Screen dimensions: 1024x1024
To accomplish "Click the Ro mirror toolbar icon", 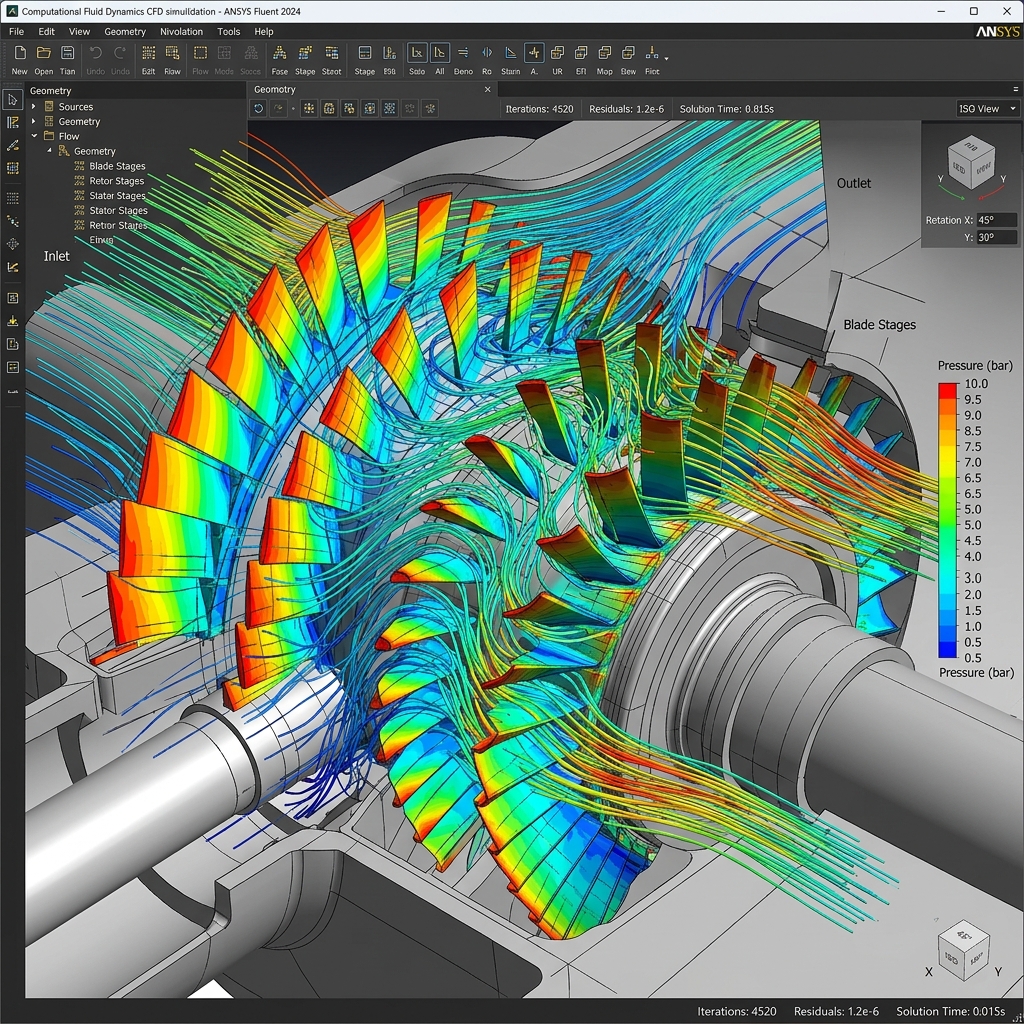I will 487,53.
